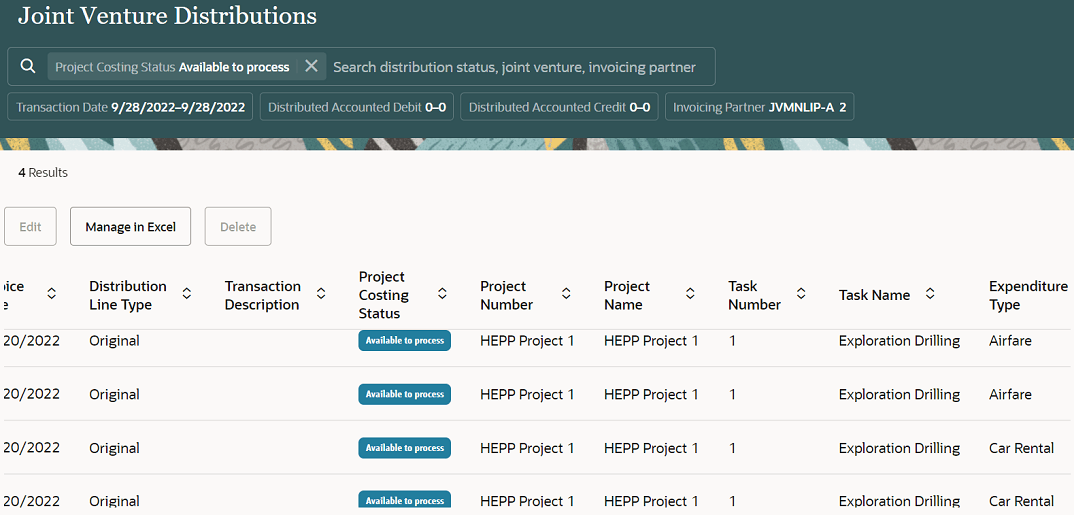1074x515 pixels.
Task: Remove the Project Costing Status filter chip
Action: pyautogui.click(x=311, y=66)
